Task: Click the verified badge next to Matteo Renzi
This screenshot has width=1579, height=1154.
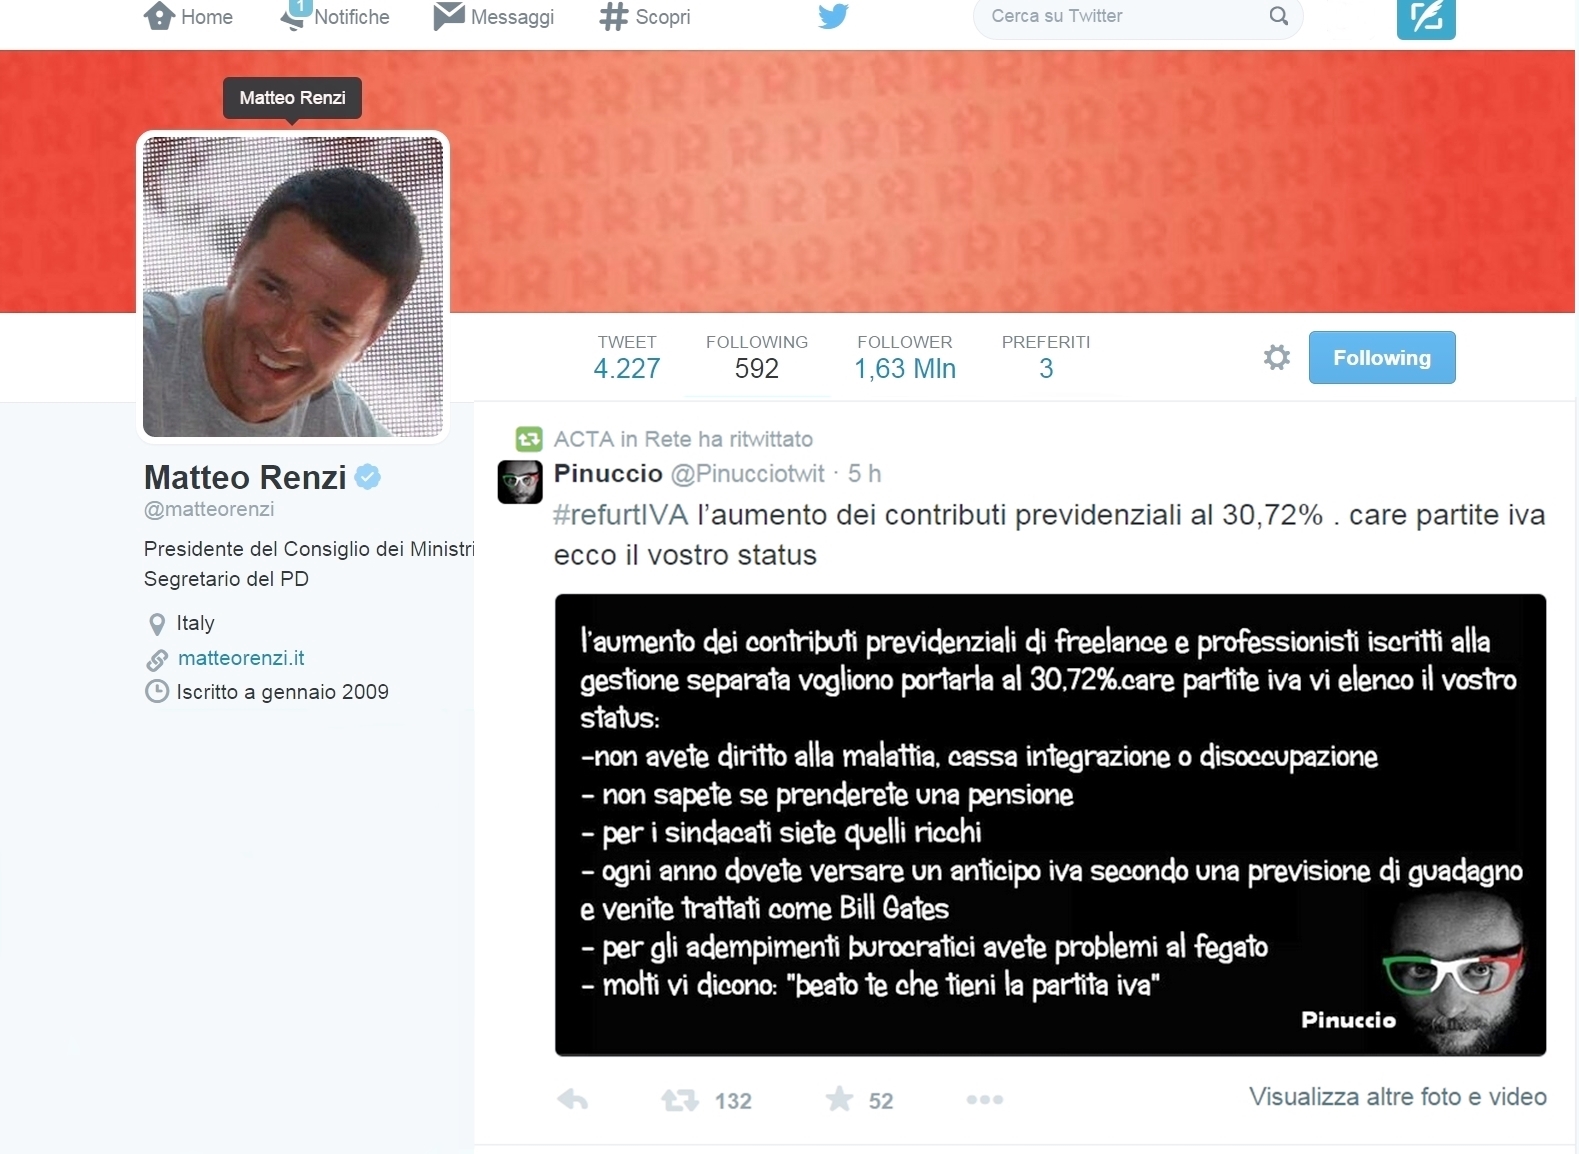Action: point(368,477)
